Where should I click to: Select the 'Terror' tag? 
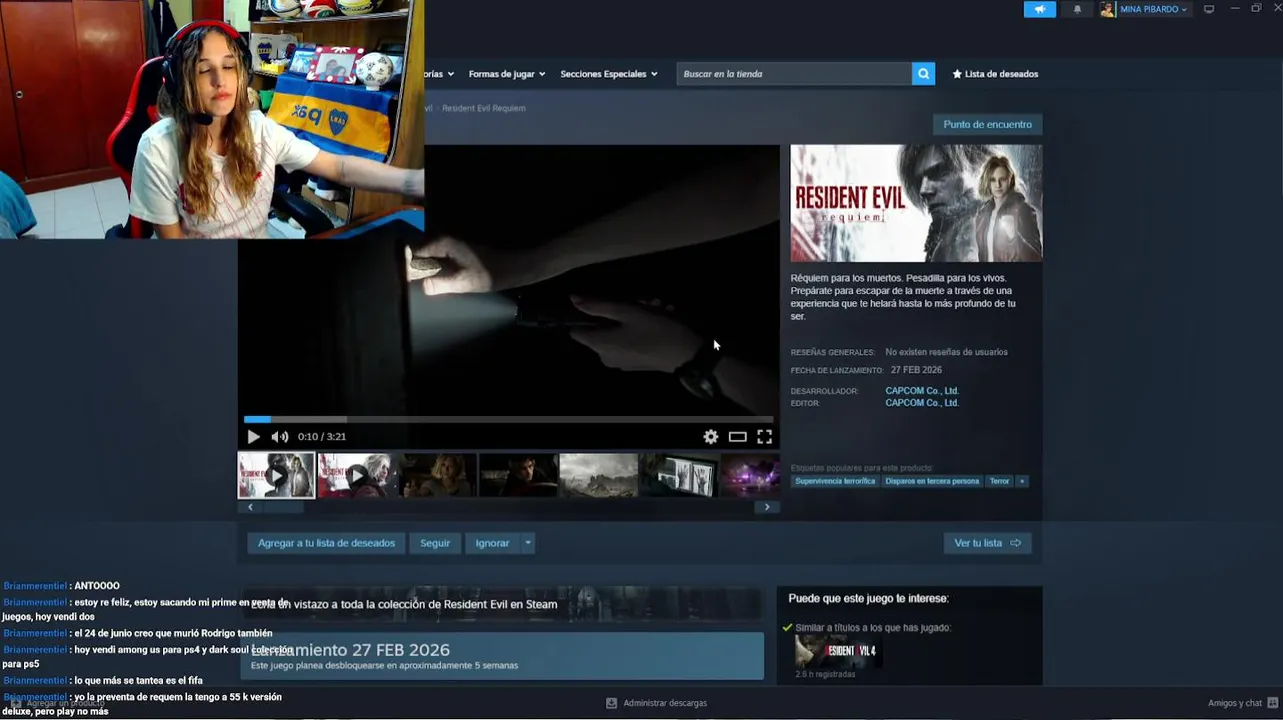click(x=1000, y=481)
